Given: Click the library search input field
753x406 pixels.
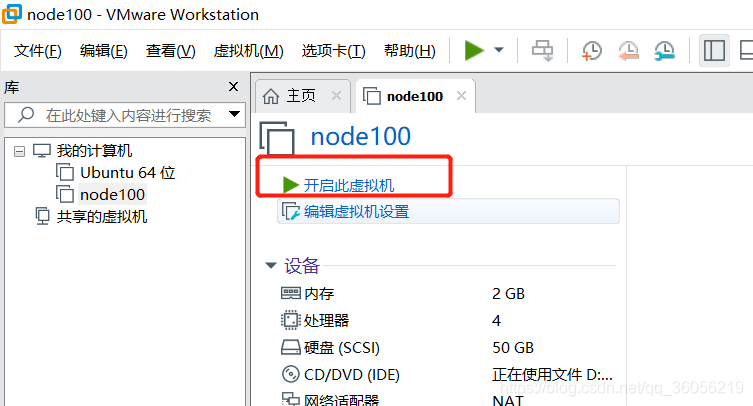Looking at the screenshot, I should pos(125,115).
